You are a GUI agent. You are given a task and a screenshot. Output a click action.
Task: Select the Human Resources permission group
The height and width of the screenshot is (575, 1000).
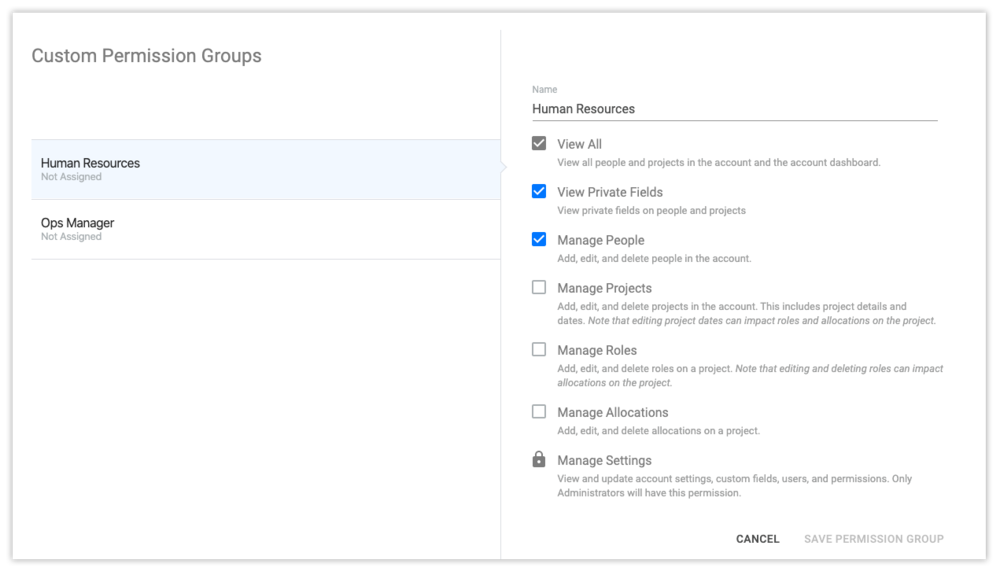tap(266, 170)
